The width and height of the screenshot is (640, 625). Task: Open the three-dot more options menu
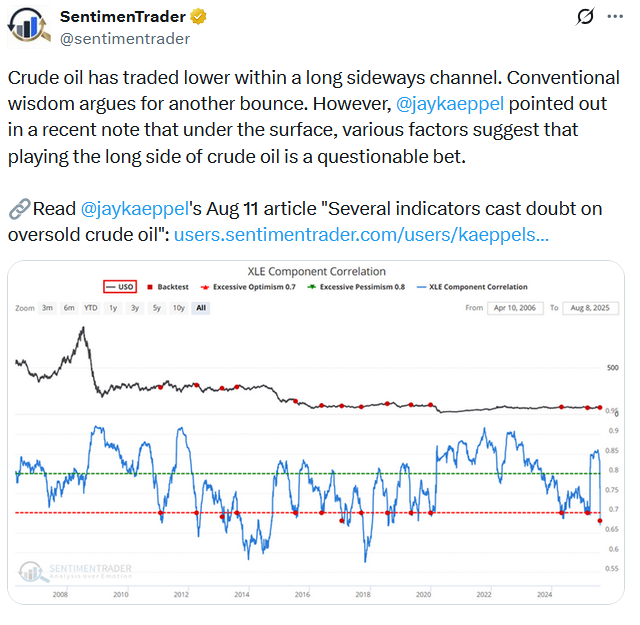point(617,18)
